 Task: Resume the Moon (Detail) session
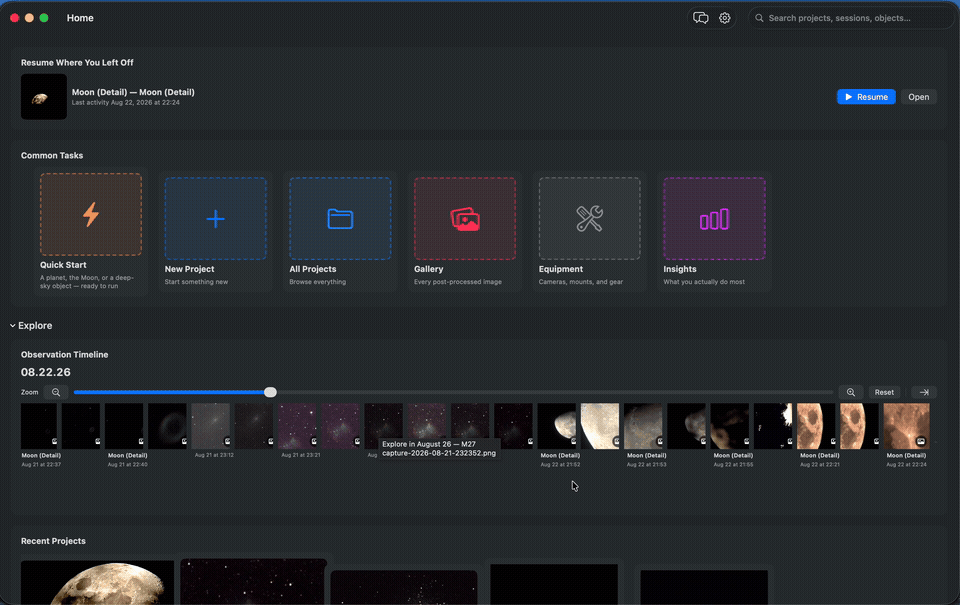point(866,97)
